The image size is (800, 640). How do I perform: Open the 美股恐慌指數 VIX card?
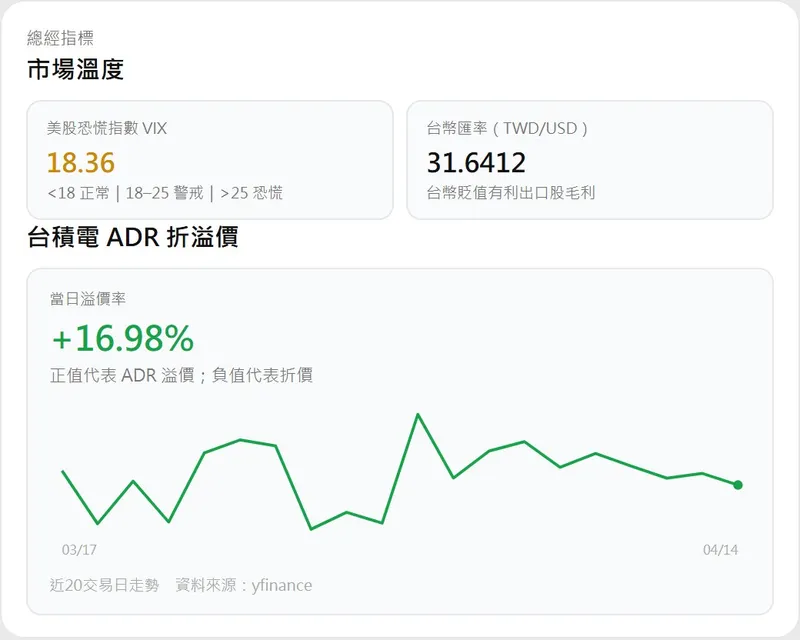click(x=210, y=160)
